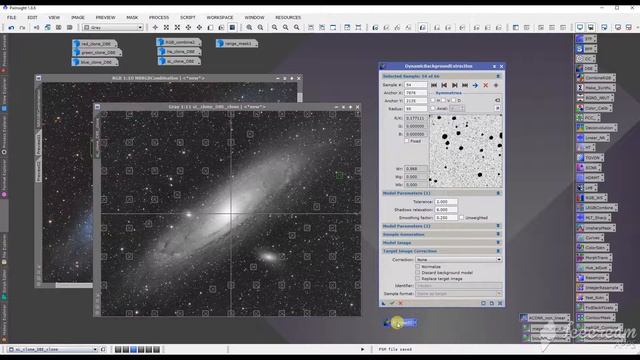Jump to last DBE sample
Image resolution: width=640 pixels, height=360 pixels.
(x=464, y=85)
